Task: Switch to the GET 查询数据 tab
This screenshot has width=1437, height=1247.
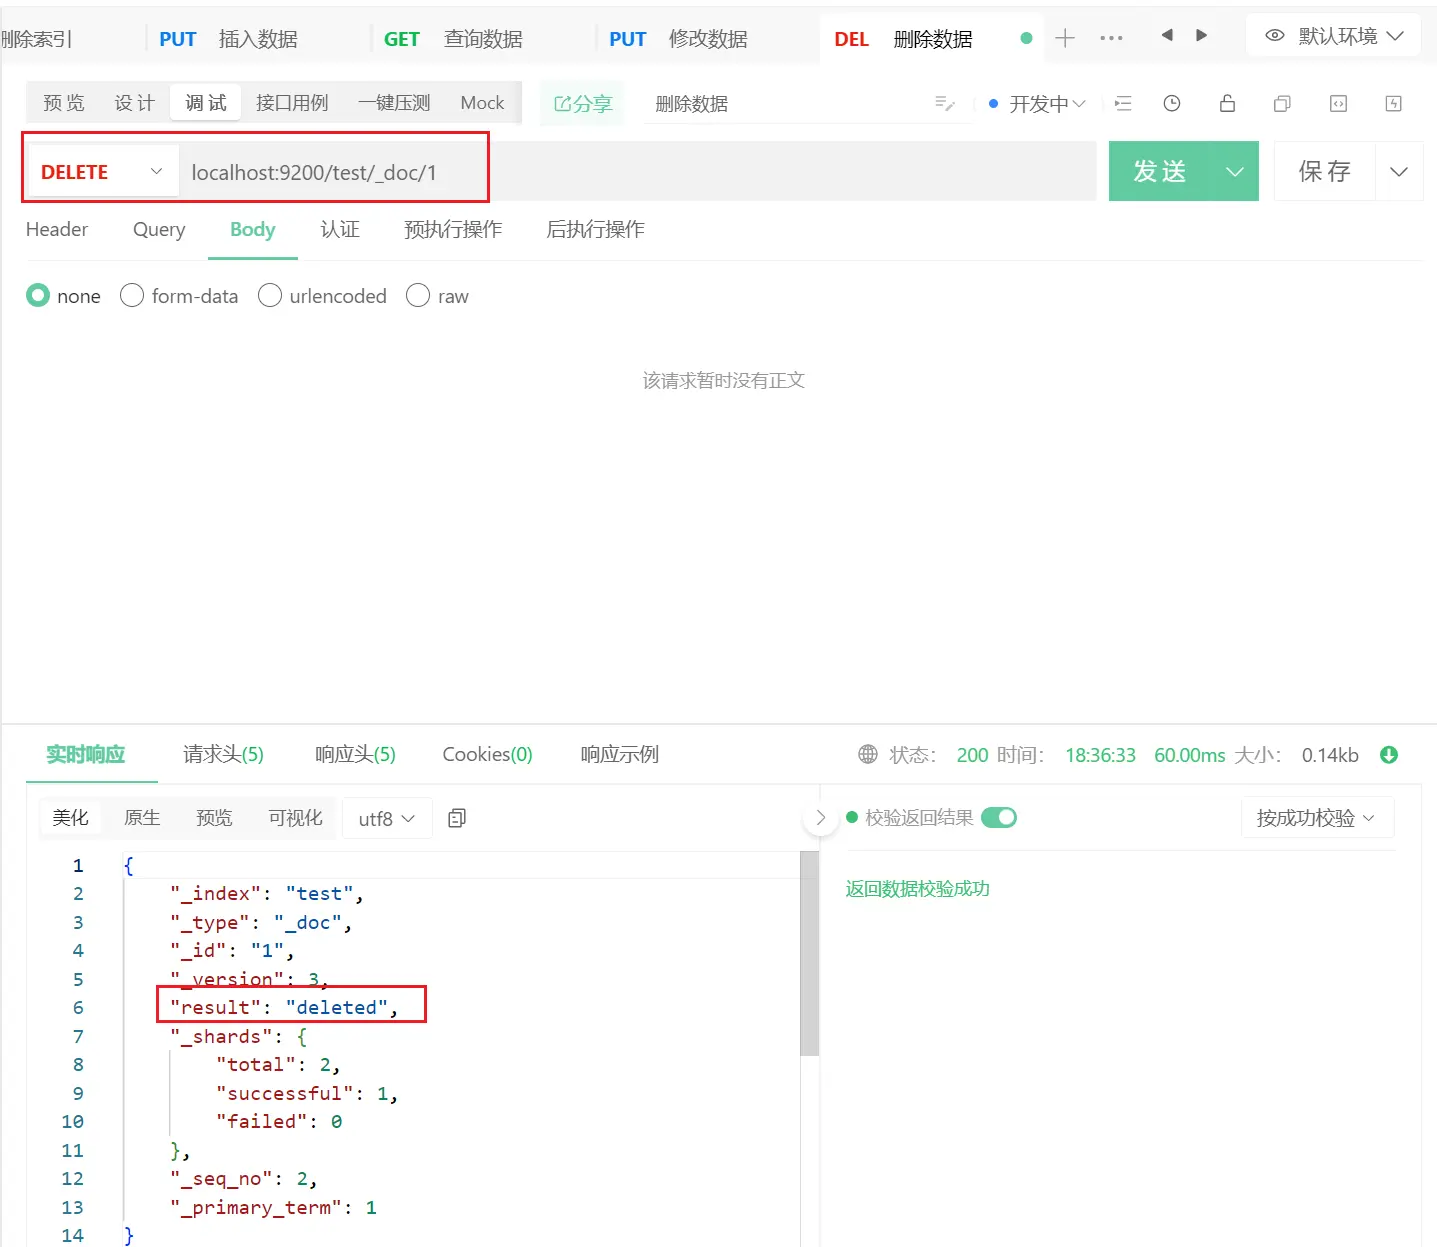Action: [454, 39]
